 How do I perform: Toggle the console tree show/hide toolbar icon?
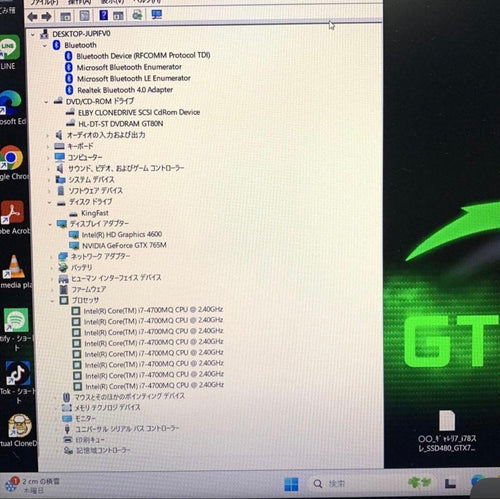click(66, 16)
